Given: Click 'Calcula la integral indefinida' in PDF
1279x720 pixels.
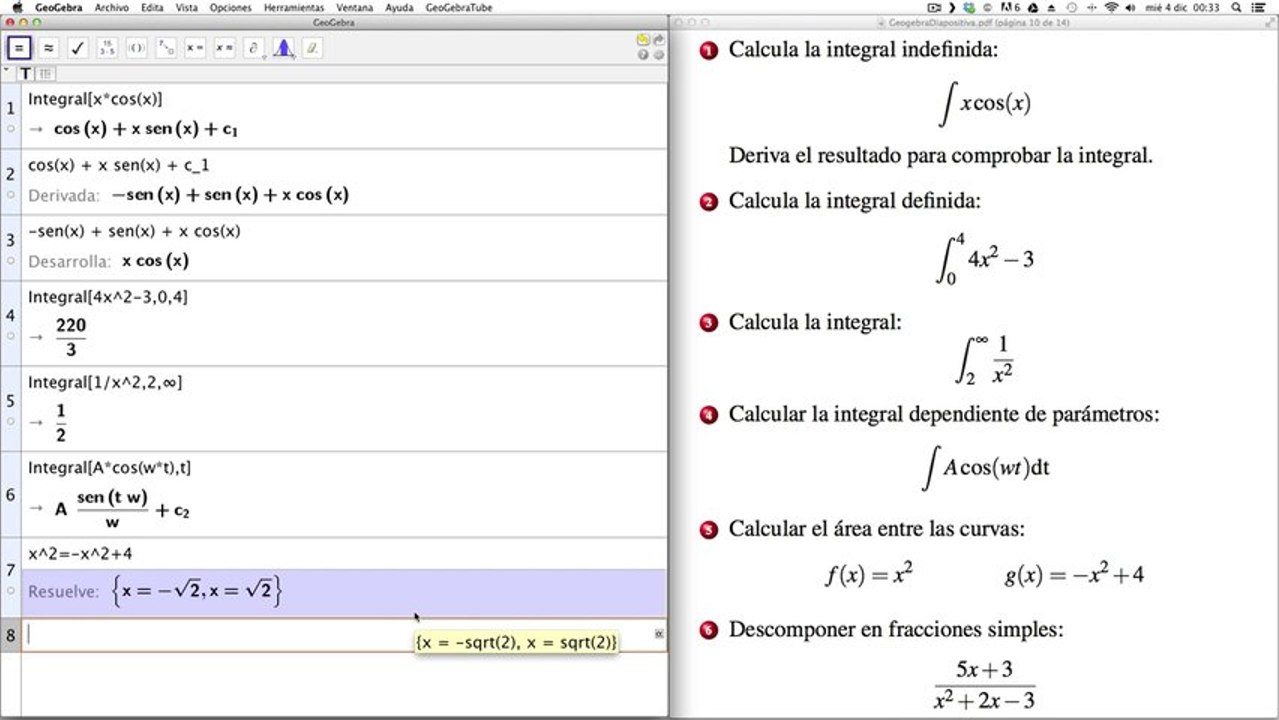Looking at the screenshot, I should 863,50.
